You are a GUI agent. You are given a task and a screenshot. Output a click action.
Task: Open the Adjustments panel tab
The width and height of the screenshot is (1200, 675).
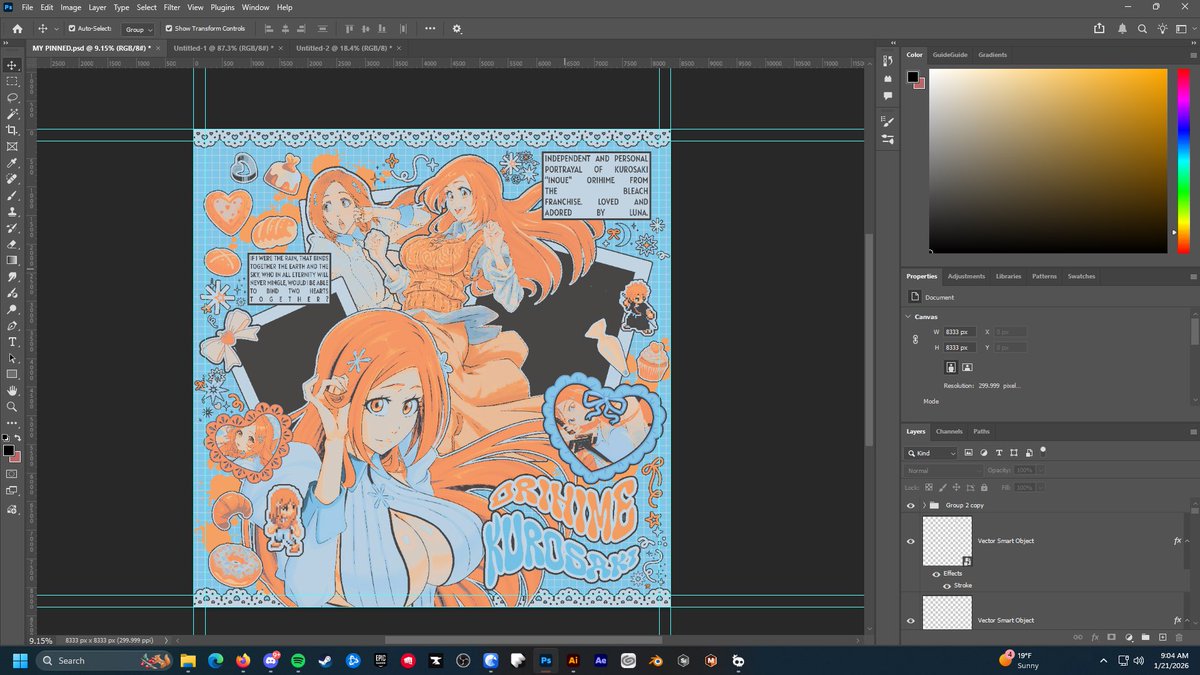click(x=966, y=276)
